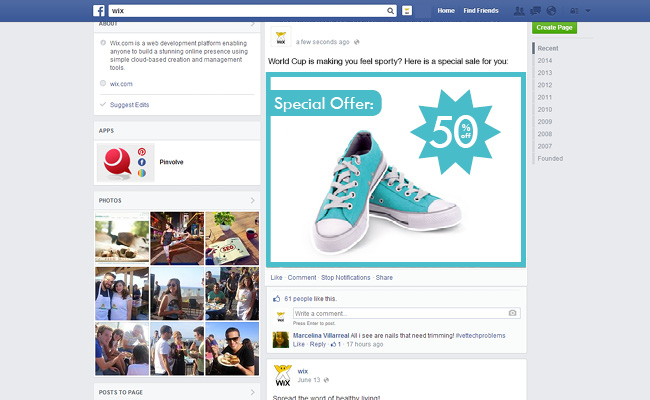Screen dimensions: 650x400
Task: Open photo of couple in white aprons
Action: [122, 294]
